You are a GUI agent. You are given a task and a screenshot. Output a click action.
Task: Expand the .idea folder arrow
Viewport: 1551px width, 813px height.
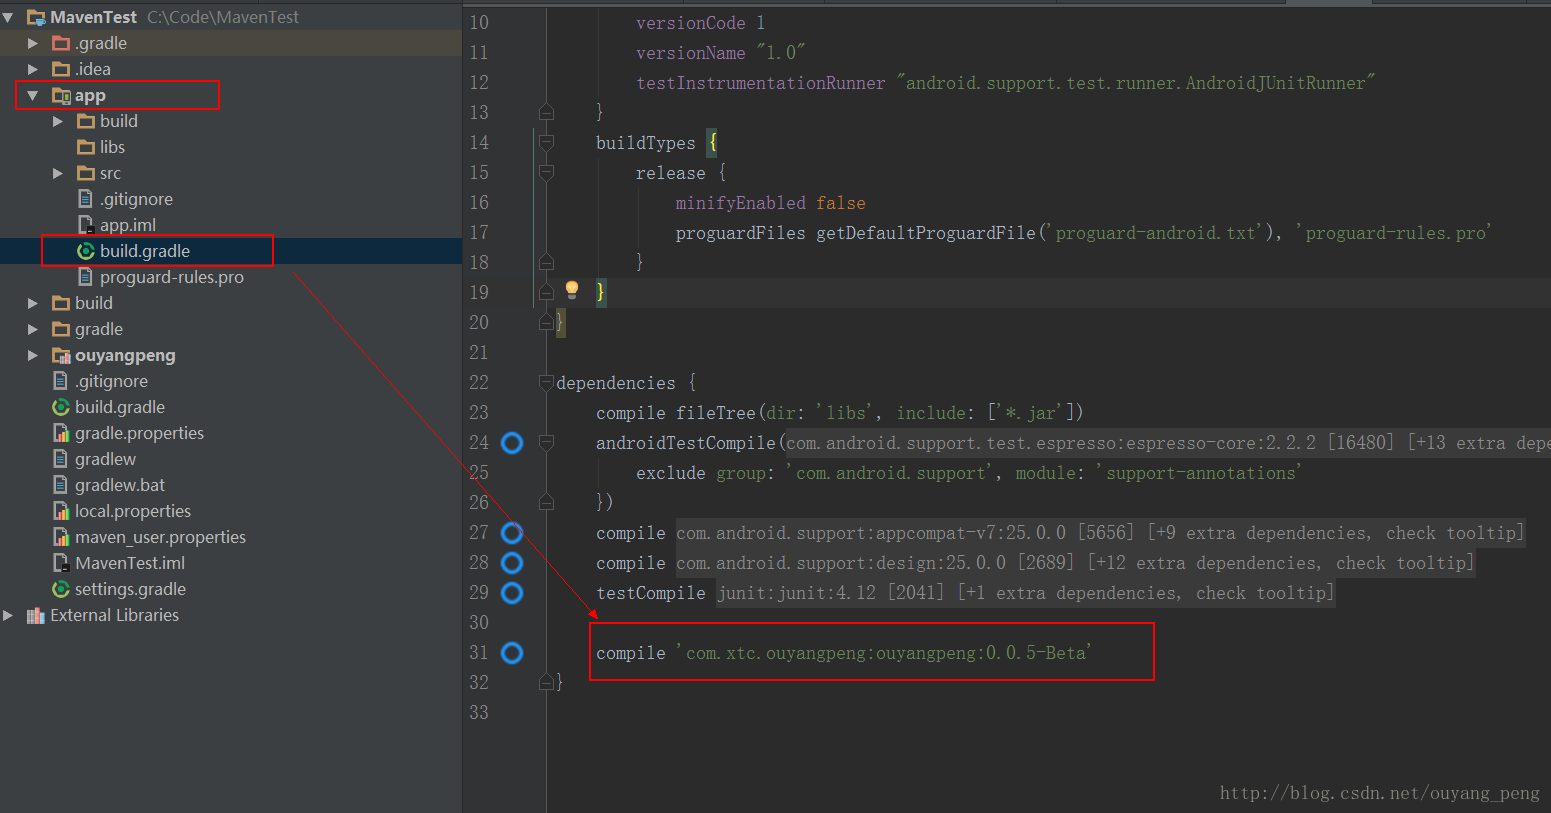[x=33, y=69]
